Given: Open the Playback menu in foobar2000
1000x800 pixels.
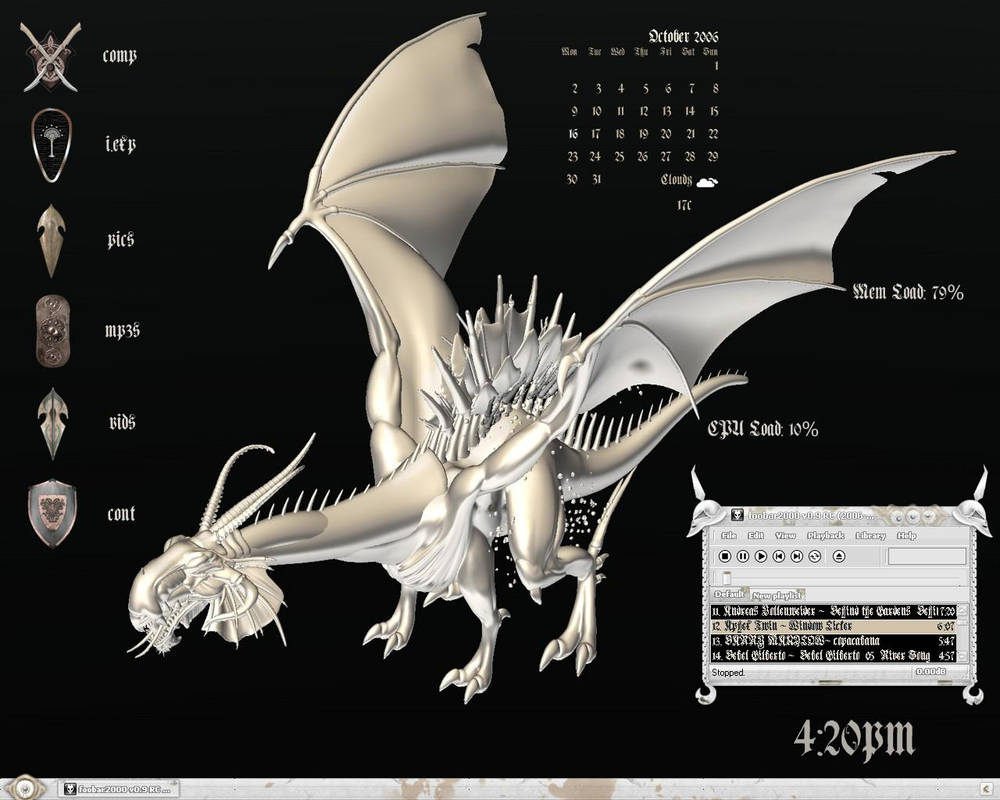Looking at the screenshot, I should pyautogui.click(x=826, y=536).
